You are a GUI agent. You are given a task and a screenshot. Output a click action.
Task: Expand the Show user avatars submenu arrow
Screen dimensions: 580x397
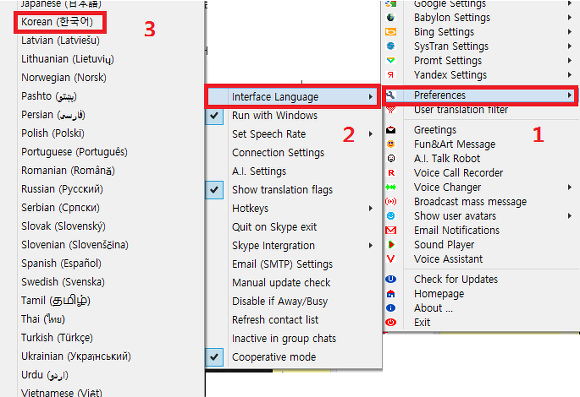coord(570,216)
